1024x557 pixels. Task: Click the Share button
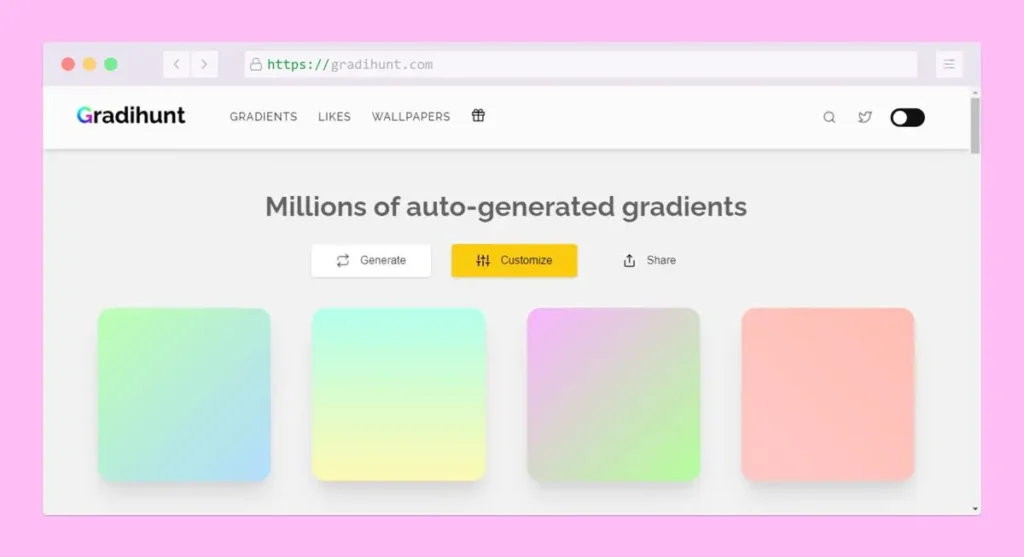(649, 260)
